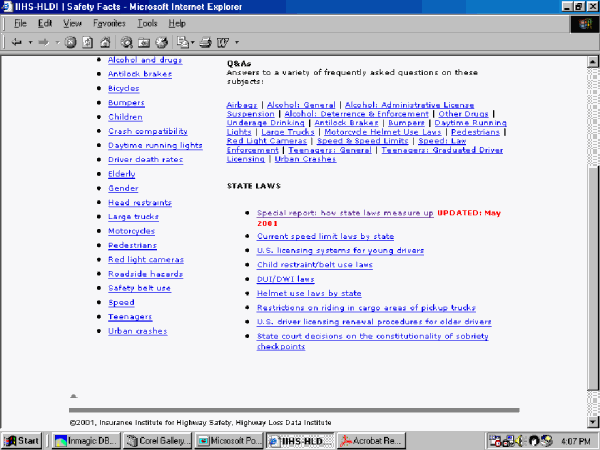This screenshot has width=600, height=450.
Task: Expand the Back button history dropdown arrow
Action: [x=30, y=42]
